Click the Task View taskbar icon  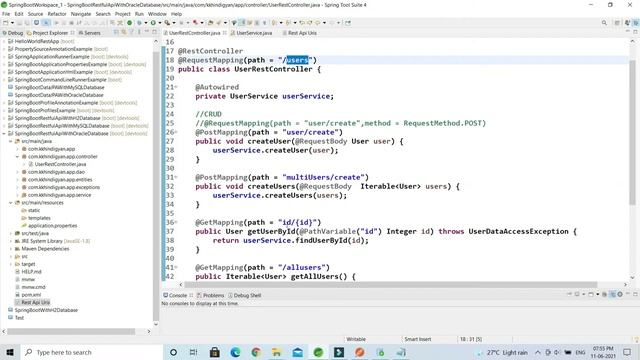click(x=193, y=352)
